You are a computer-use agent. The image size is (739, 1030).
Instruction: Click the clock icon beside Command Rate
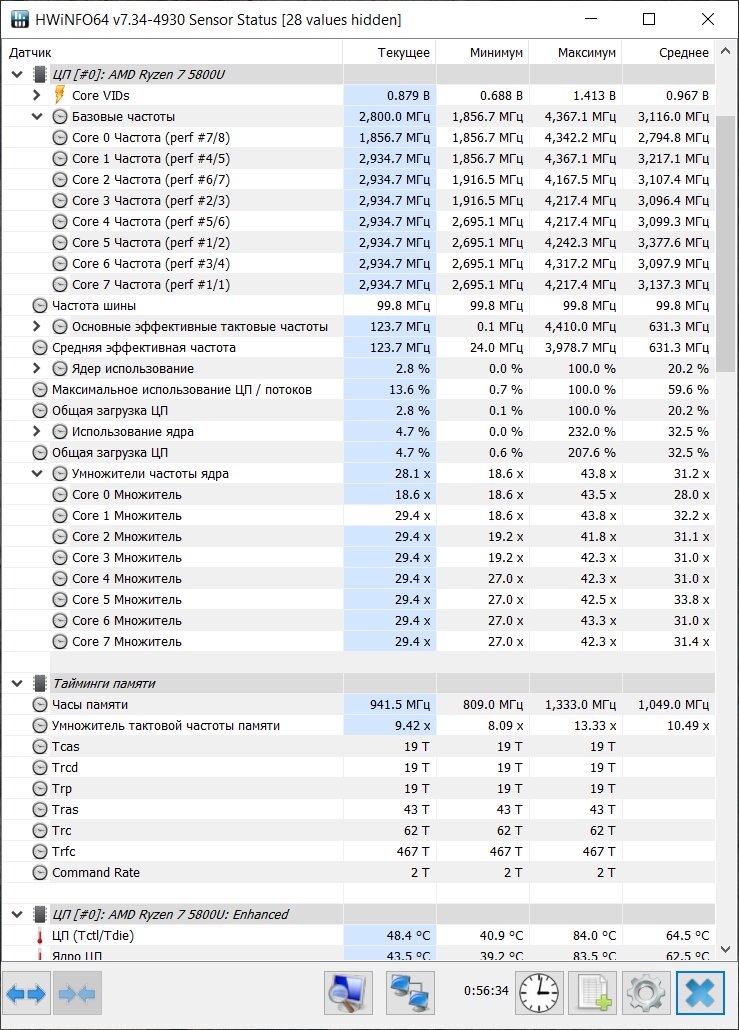(40, 872)
